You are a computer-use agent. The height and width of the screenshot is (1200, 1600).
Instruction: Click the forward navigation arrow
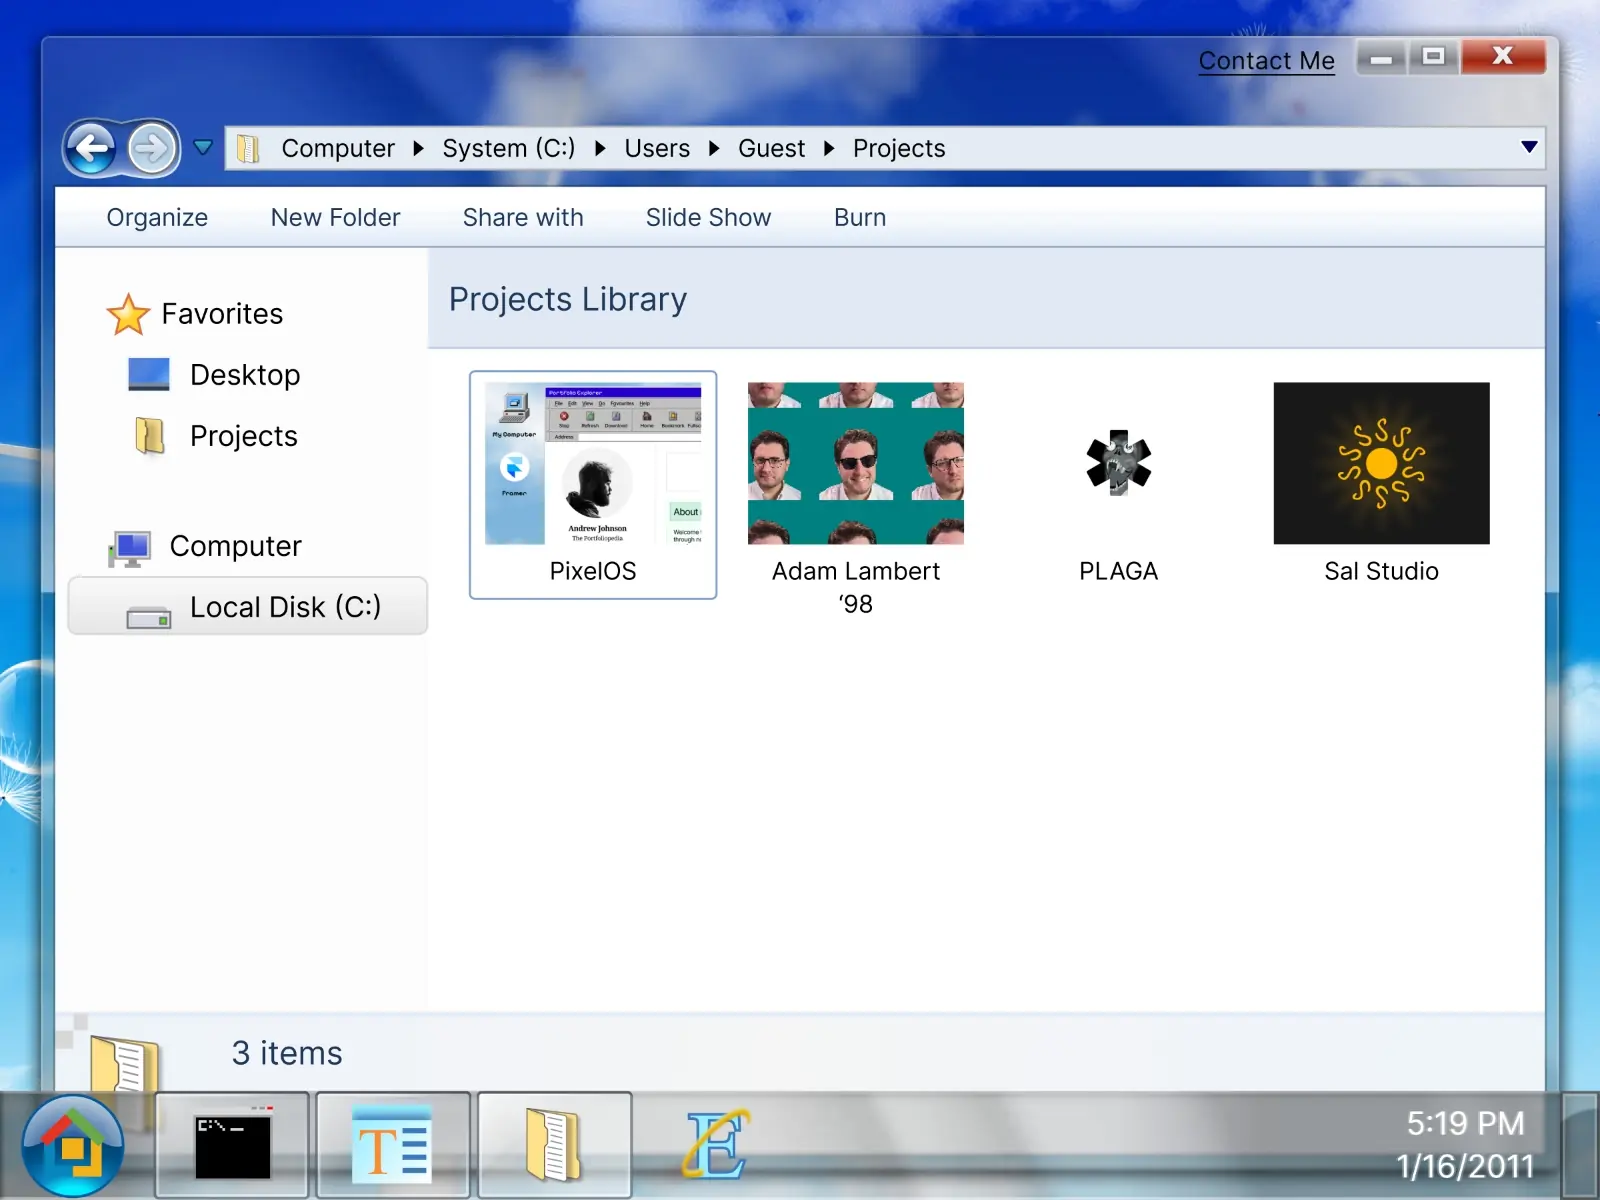pyautogui.click(x=152, y=149)
